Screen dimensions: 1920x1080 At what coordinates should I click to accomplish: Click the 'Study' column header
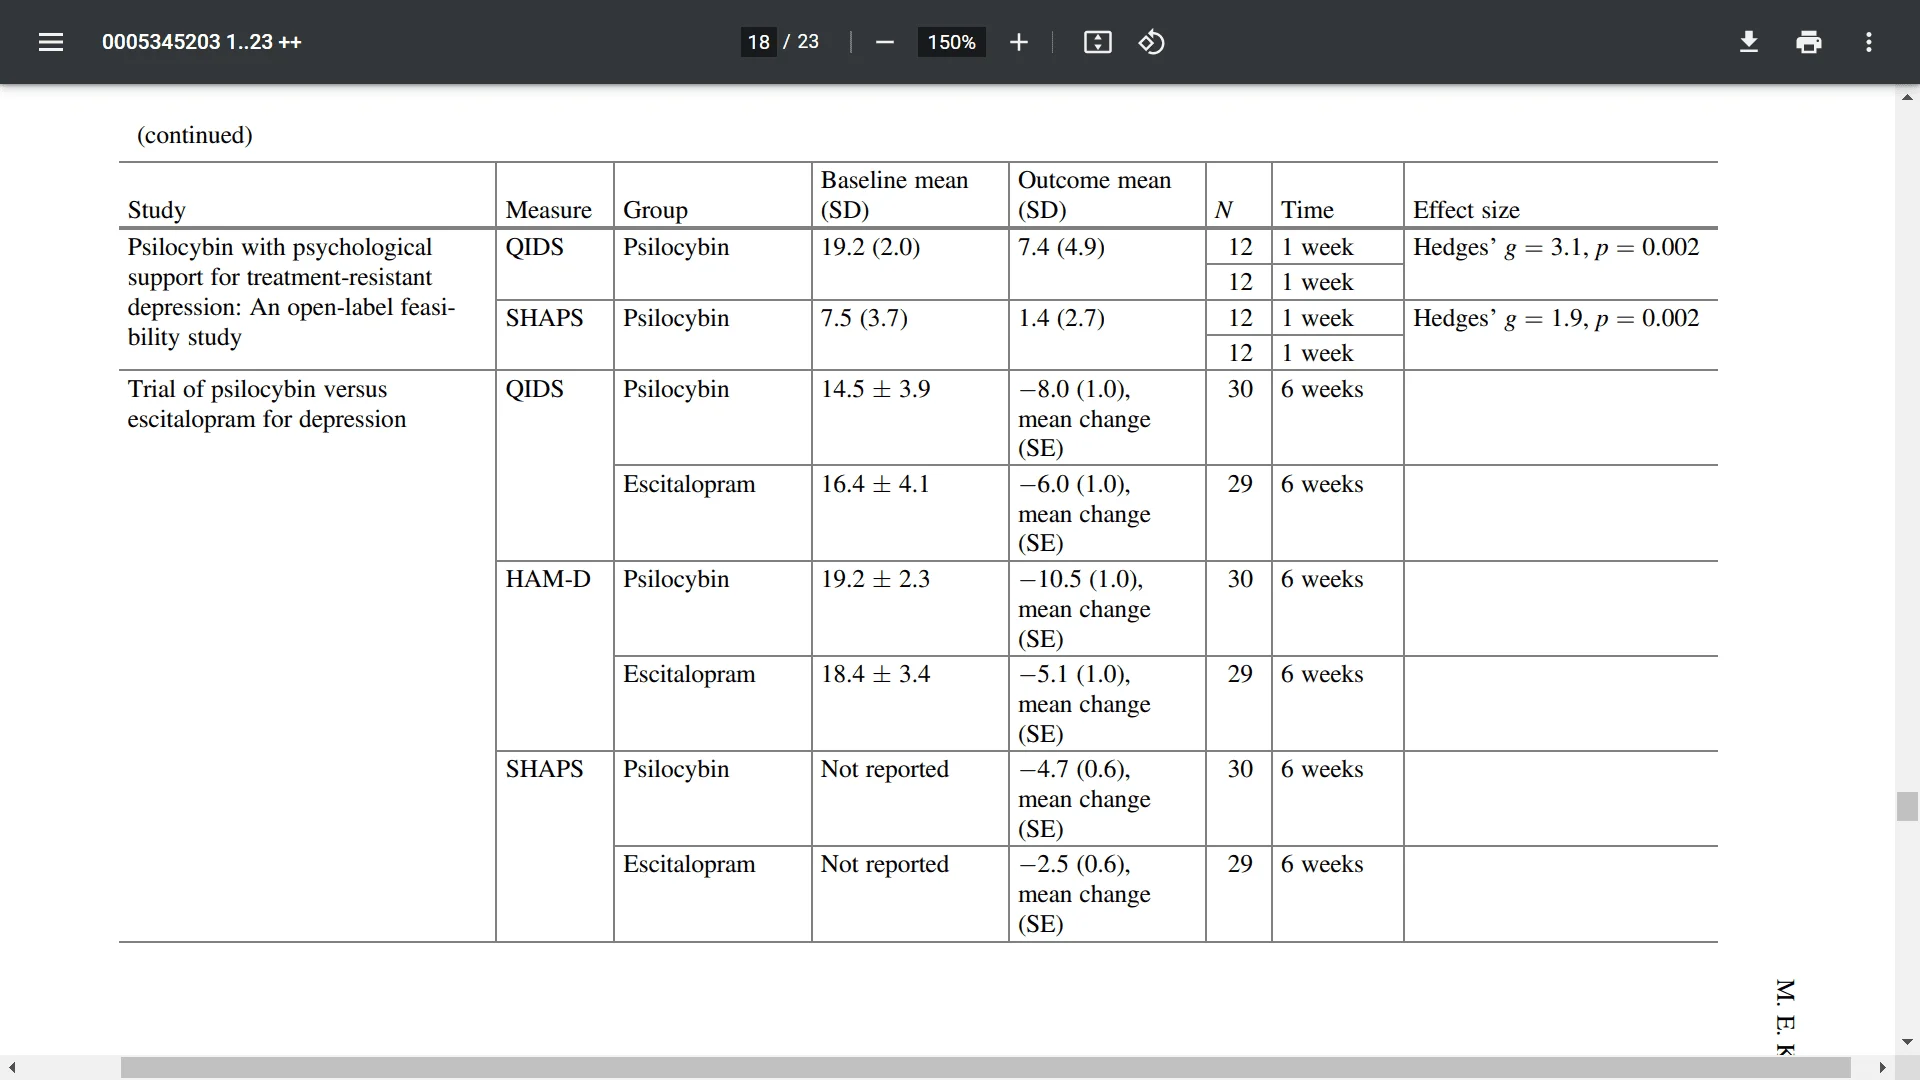coord(157,210)
